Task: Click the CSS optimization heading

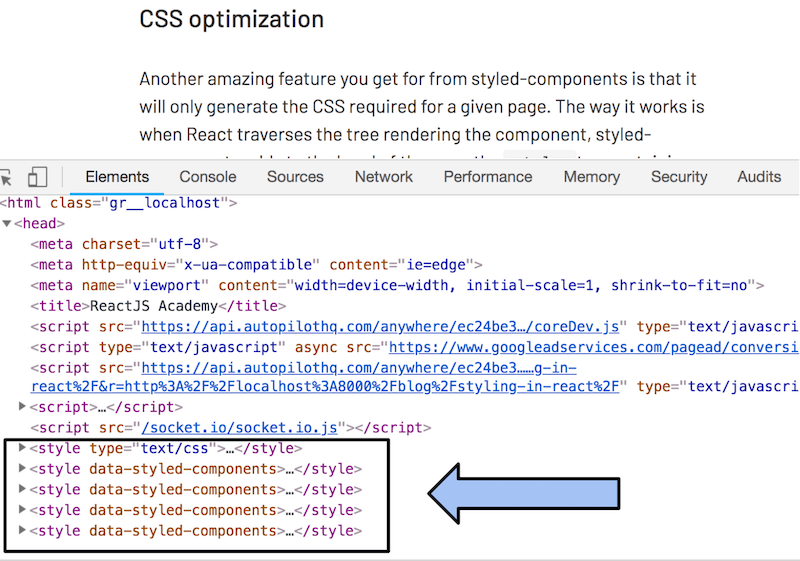Action: [x=232, y=19]
